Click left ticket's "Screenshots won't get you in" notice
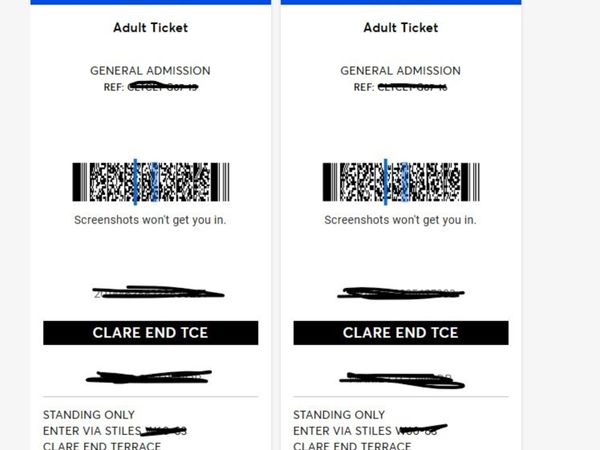The height and width of the screenshot is (450, 600). click(x=150, y=219)
